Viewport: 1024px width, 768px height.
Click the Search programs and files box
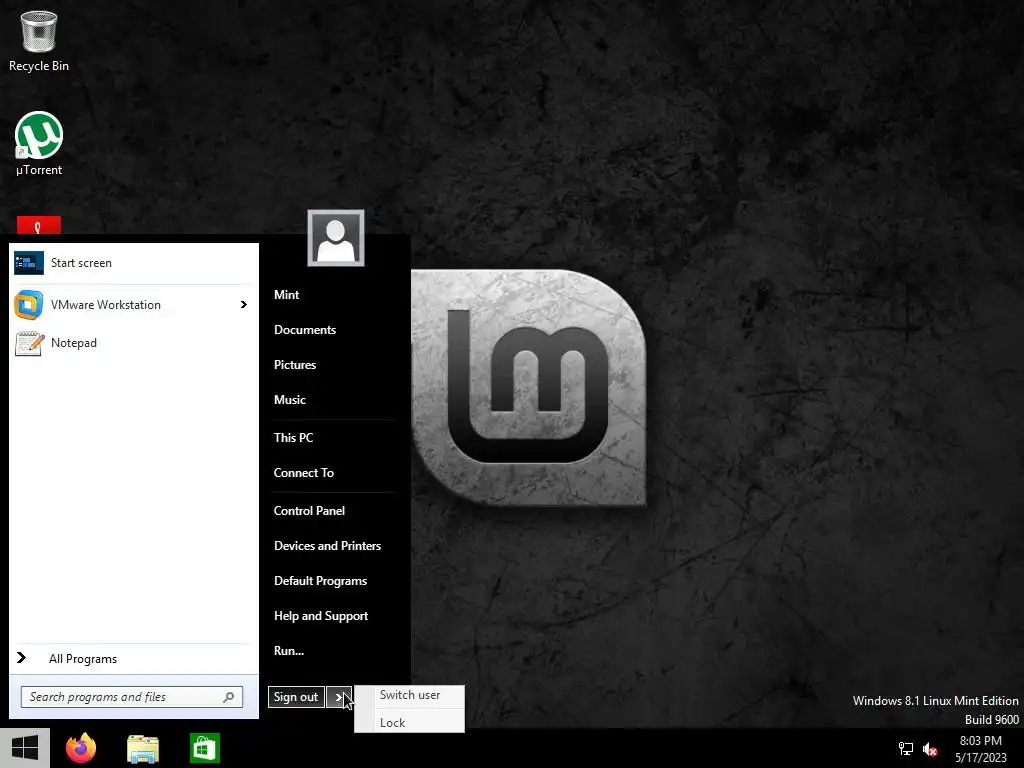pos(132,697)
